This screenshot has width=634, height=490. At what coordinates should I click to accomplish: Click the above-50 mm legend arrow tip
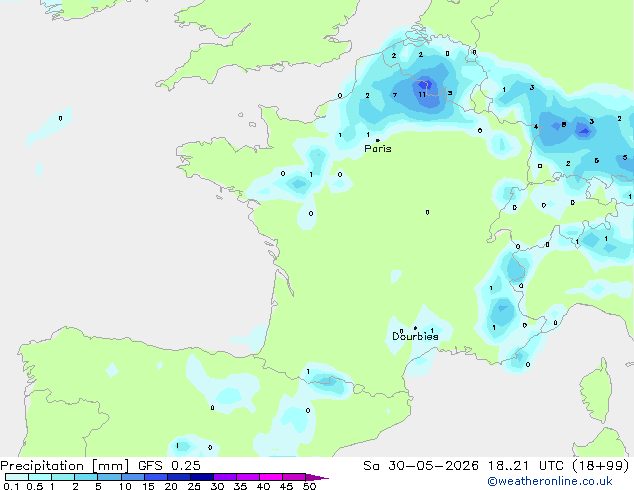[317, 477]
